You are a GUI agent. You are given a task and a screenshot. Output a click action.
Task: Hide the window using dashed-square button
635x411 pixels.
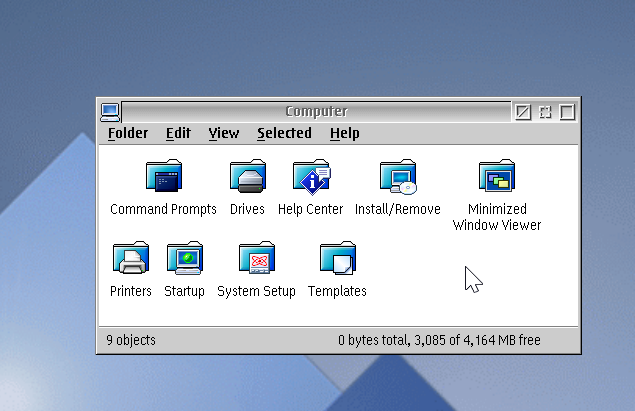[545, 112]
